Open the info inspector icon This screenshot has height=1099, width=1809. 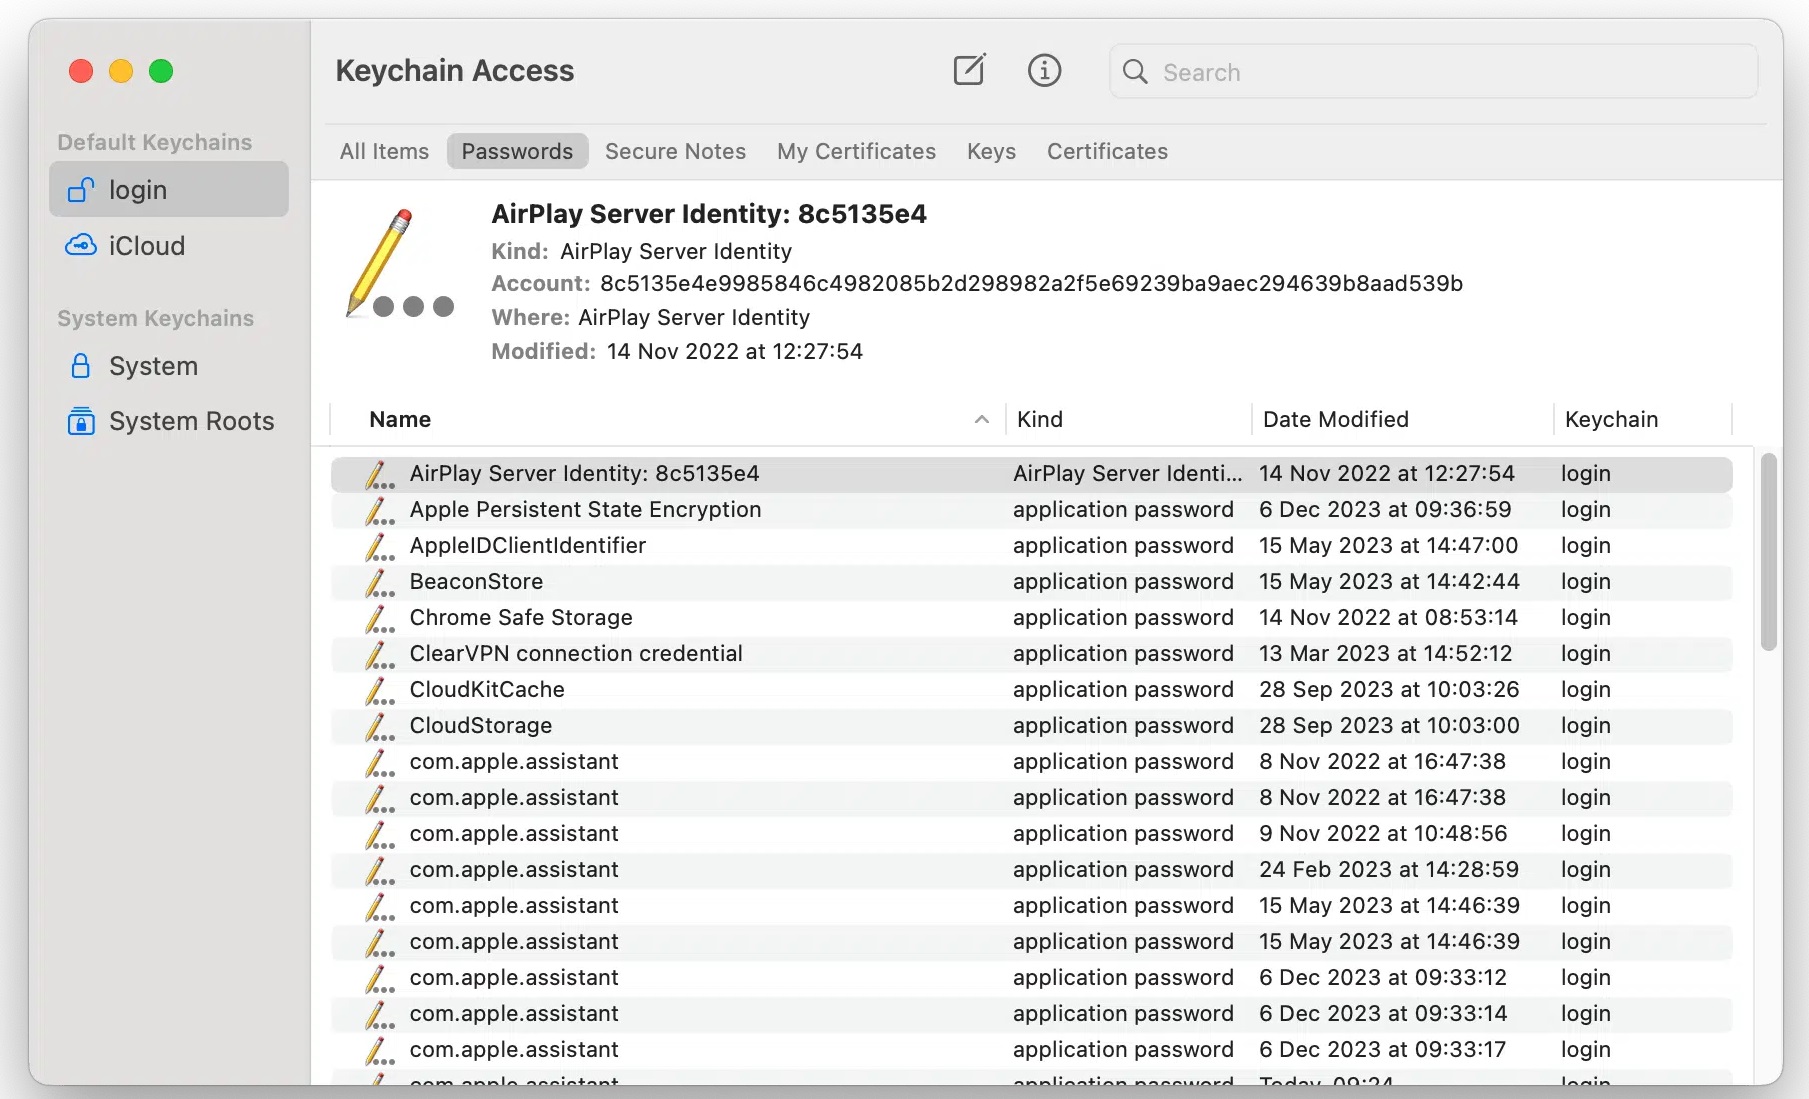(1044, 71)
